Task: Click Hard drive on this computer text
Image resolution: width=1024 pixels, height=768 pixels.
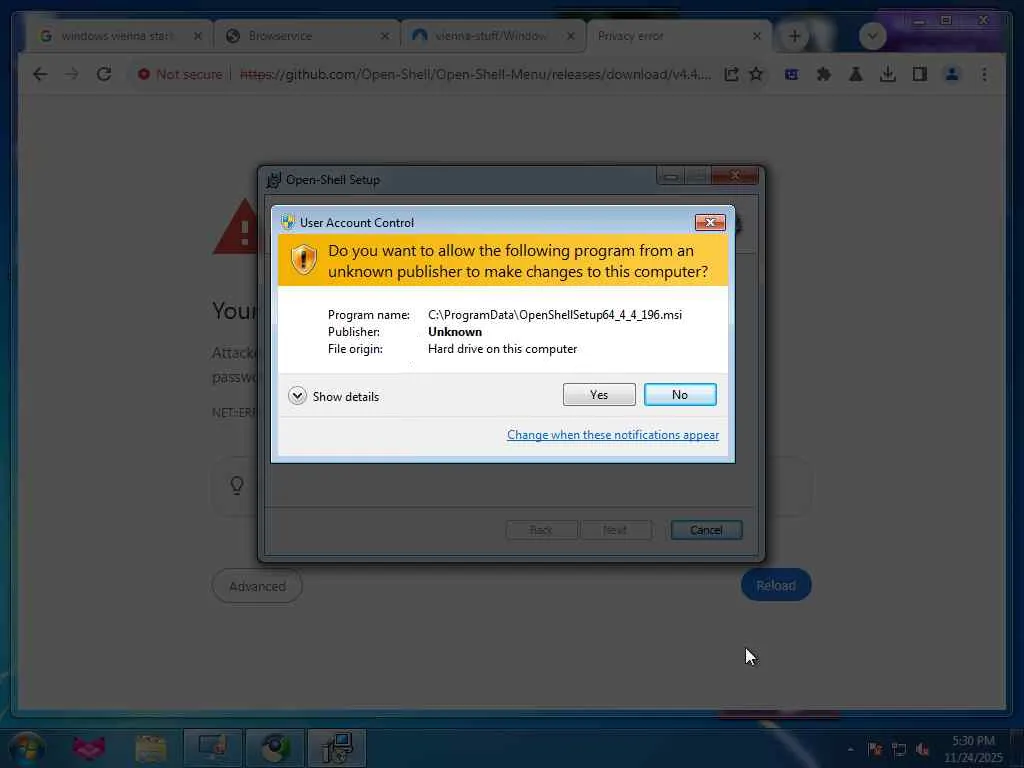Action: point(502,349)
